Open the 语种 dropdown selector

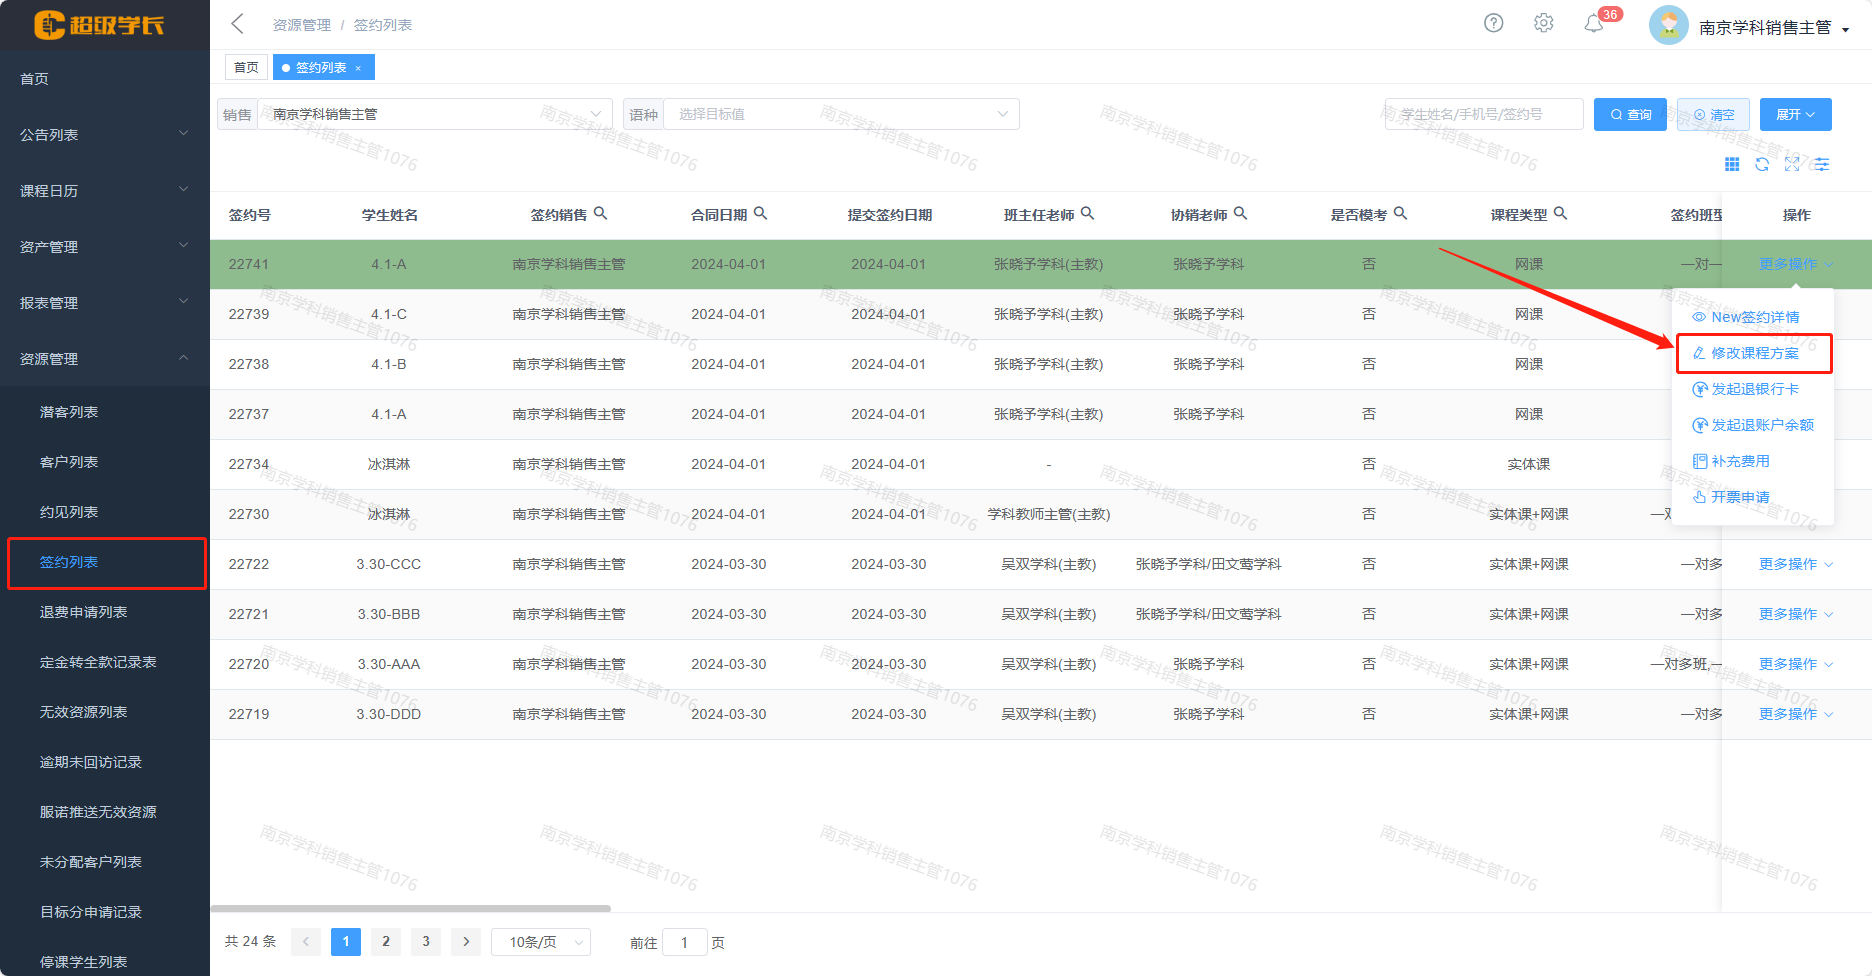coord(840,114)
